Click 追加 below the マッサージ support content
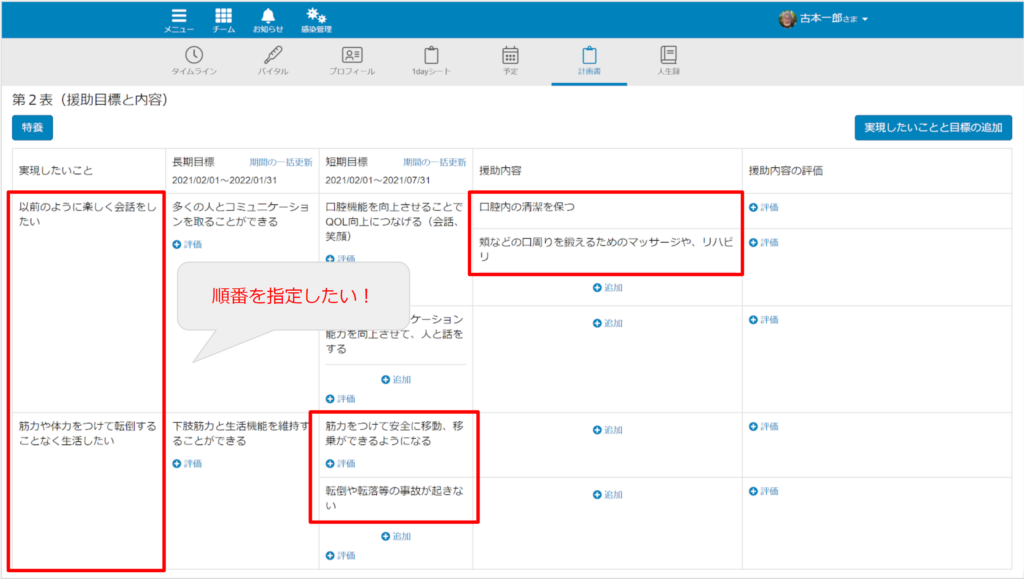1024x579 pixels. [x=606, y=287]
